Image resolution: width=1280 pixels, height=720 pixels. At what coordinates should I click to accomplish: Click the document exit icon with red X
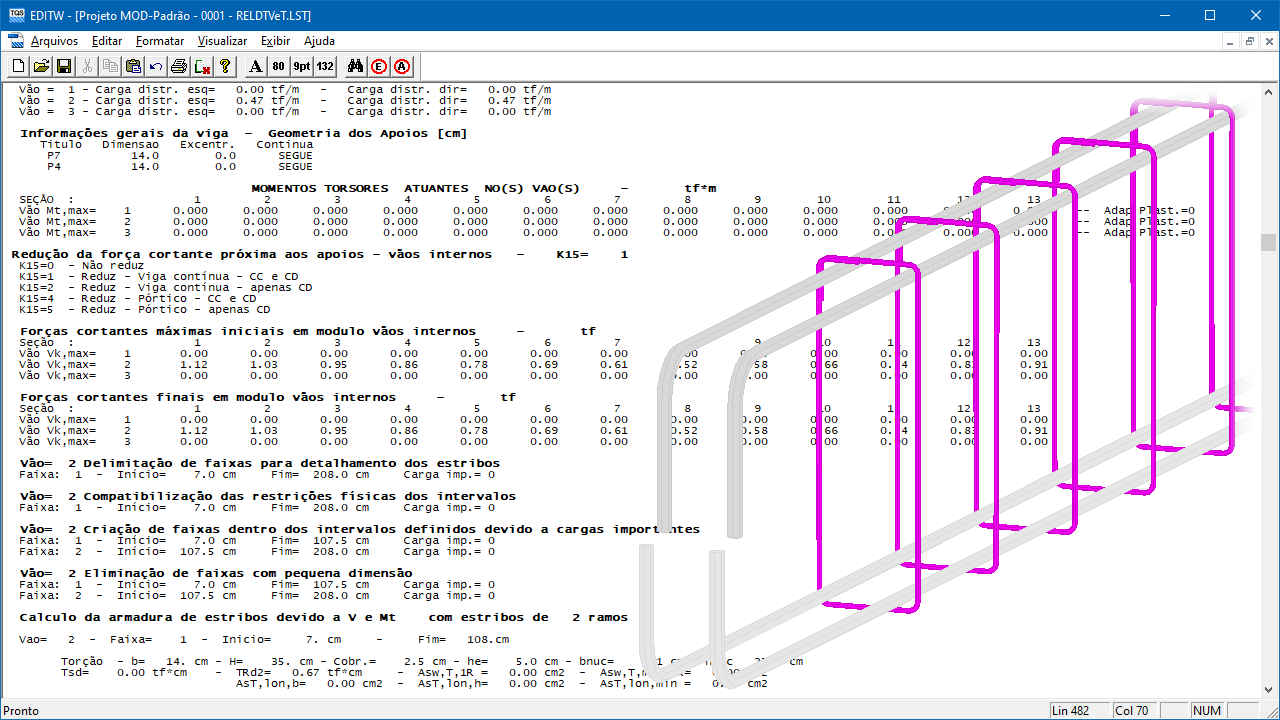[x=202, y=66]
